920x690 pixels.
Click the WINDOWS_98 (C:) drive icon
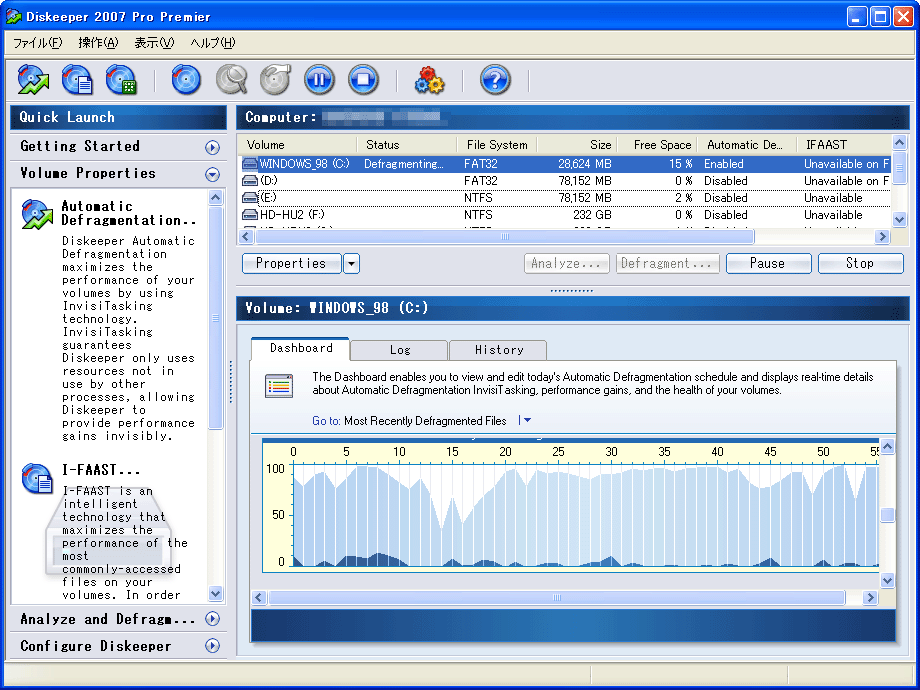click(250, 164)
